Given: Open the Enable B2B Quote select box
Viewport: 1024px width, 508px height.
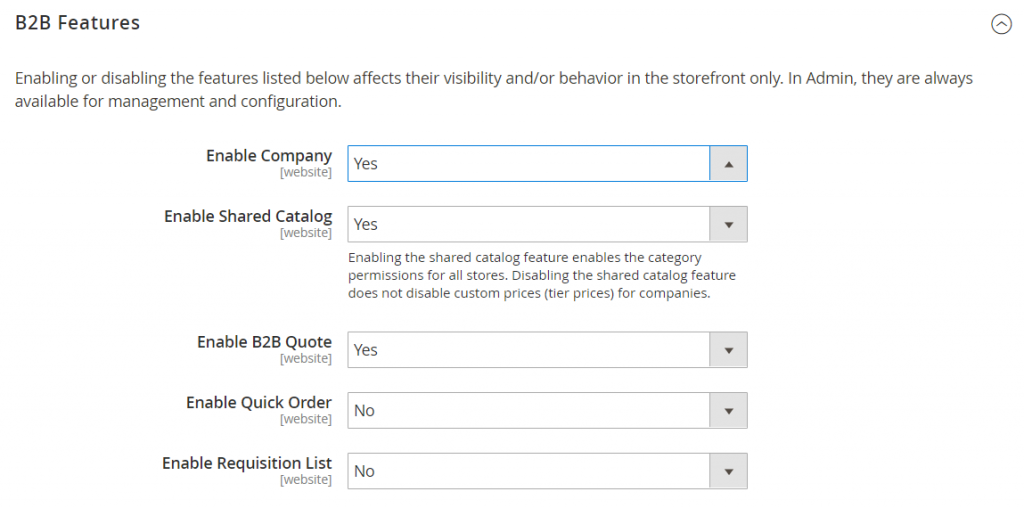Looking at the screenshot, I should (547, 350).
